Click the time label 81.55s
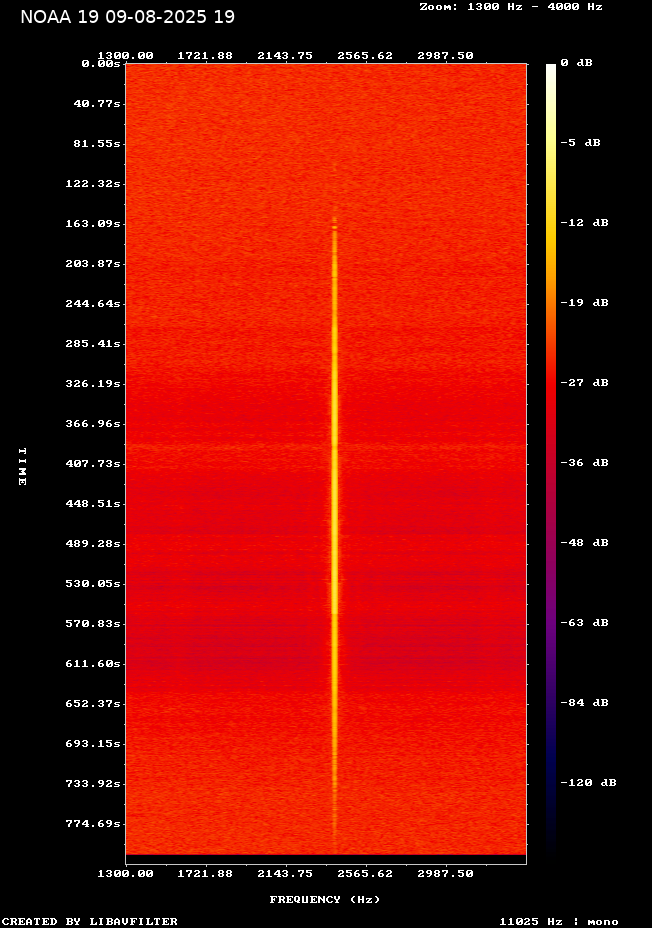The width and height of the screenshot is (652, 928). pos(97,144)
